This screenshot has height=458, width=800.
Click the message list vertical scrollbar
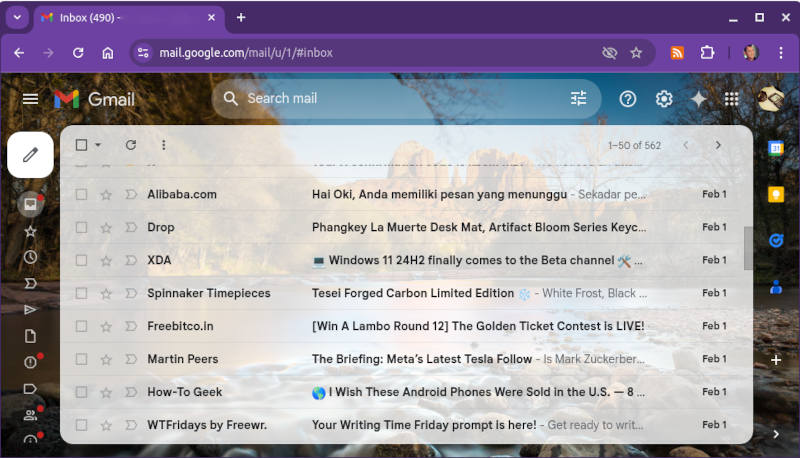point(748,248)
